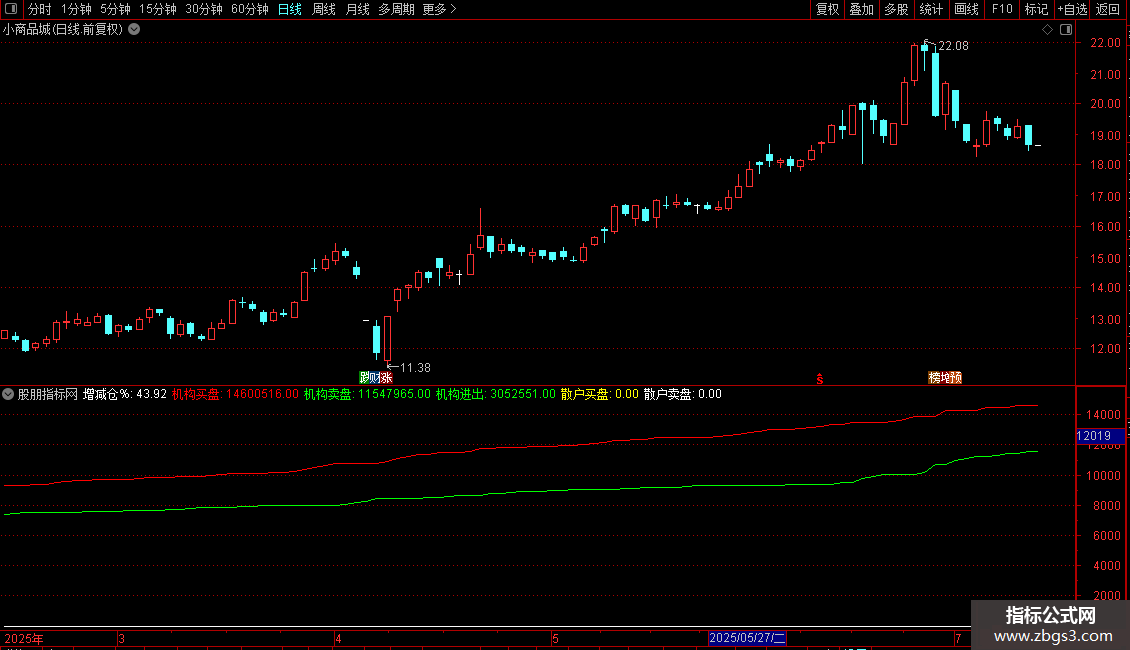Open dropdown beside 小商品城 chart title
This screenshot has height=650, width=1130.
coord(134,30)
